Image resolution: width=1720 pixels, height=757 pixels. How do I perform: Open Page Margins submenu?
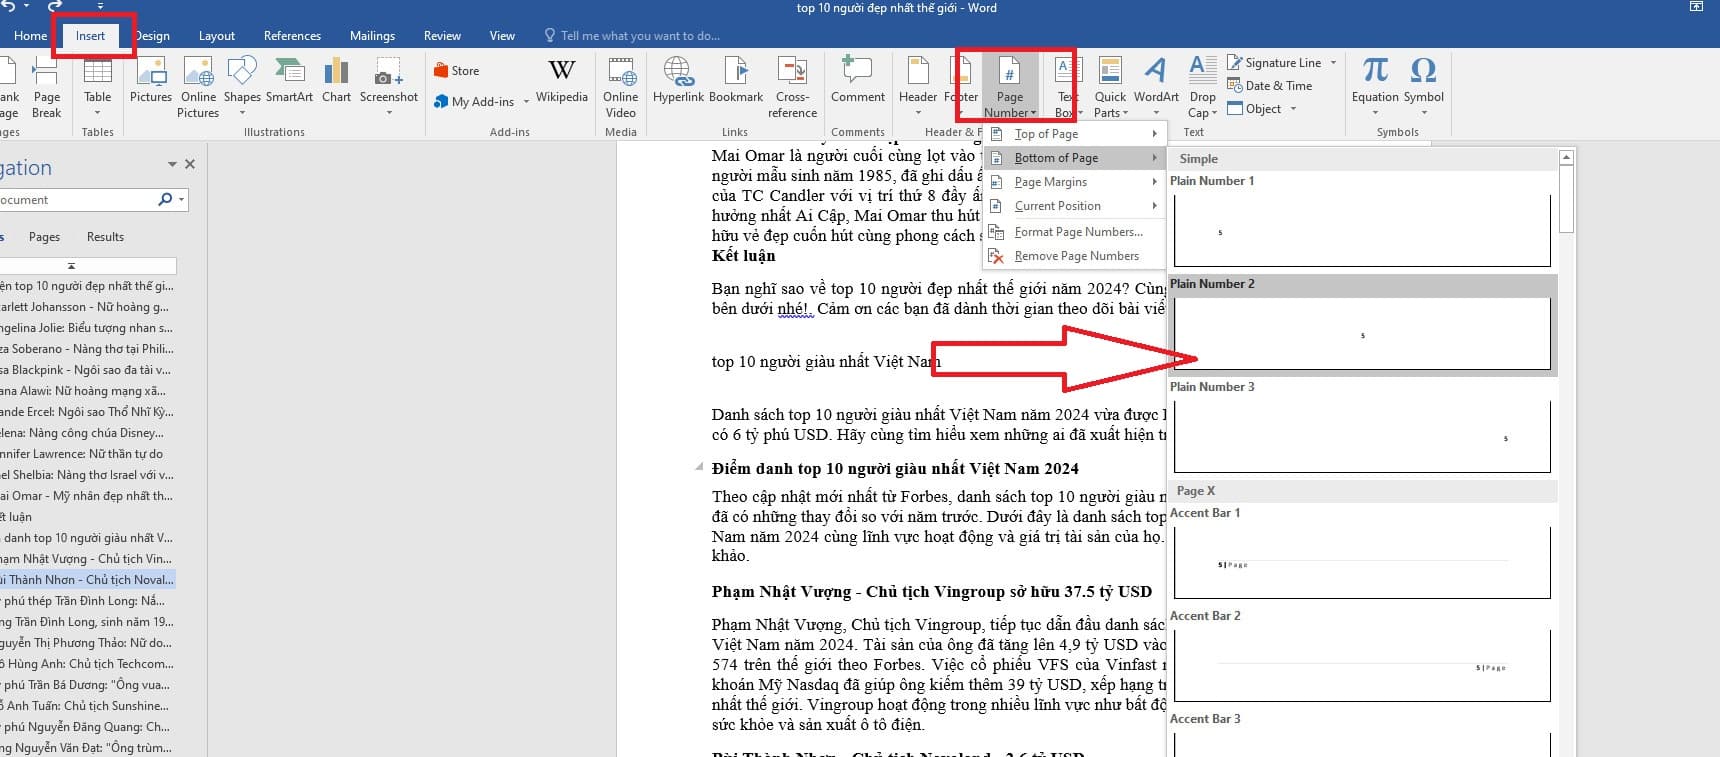1074,182
